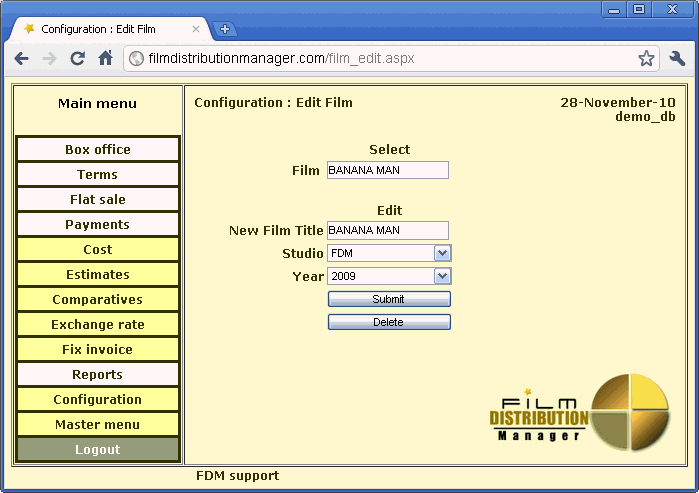The height and width of the screenshot is (493, 699).
Task: Focus the New Film Title field
Action: [x=387, y=230]
